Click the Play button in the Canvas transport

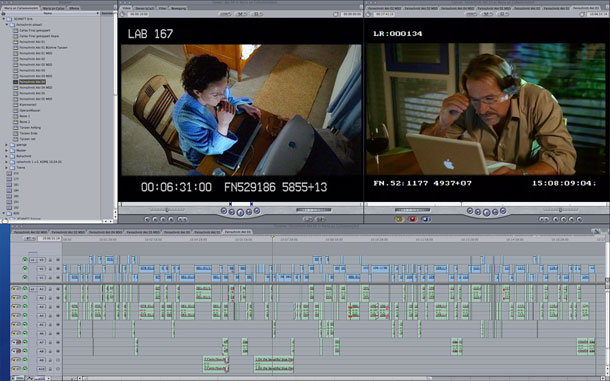click(x=486, y=212)
